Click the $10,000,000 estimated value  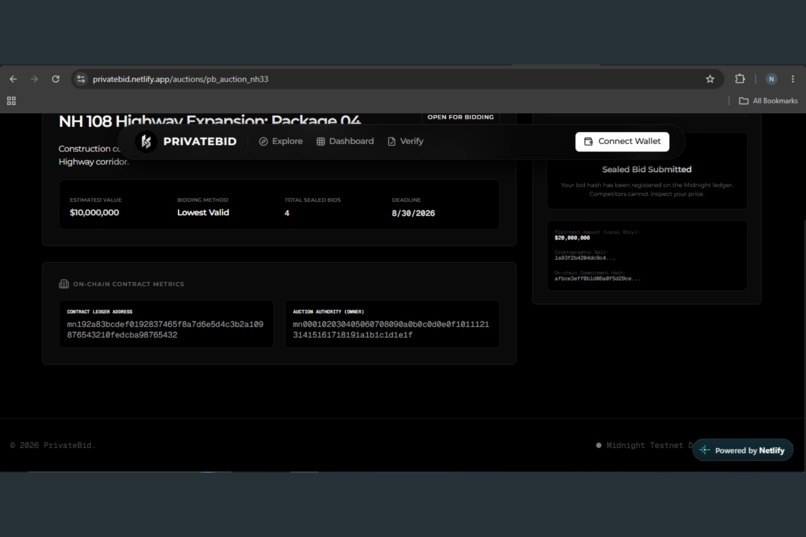(94, 213)
